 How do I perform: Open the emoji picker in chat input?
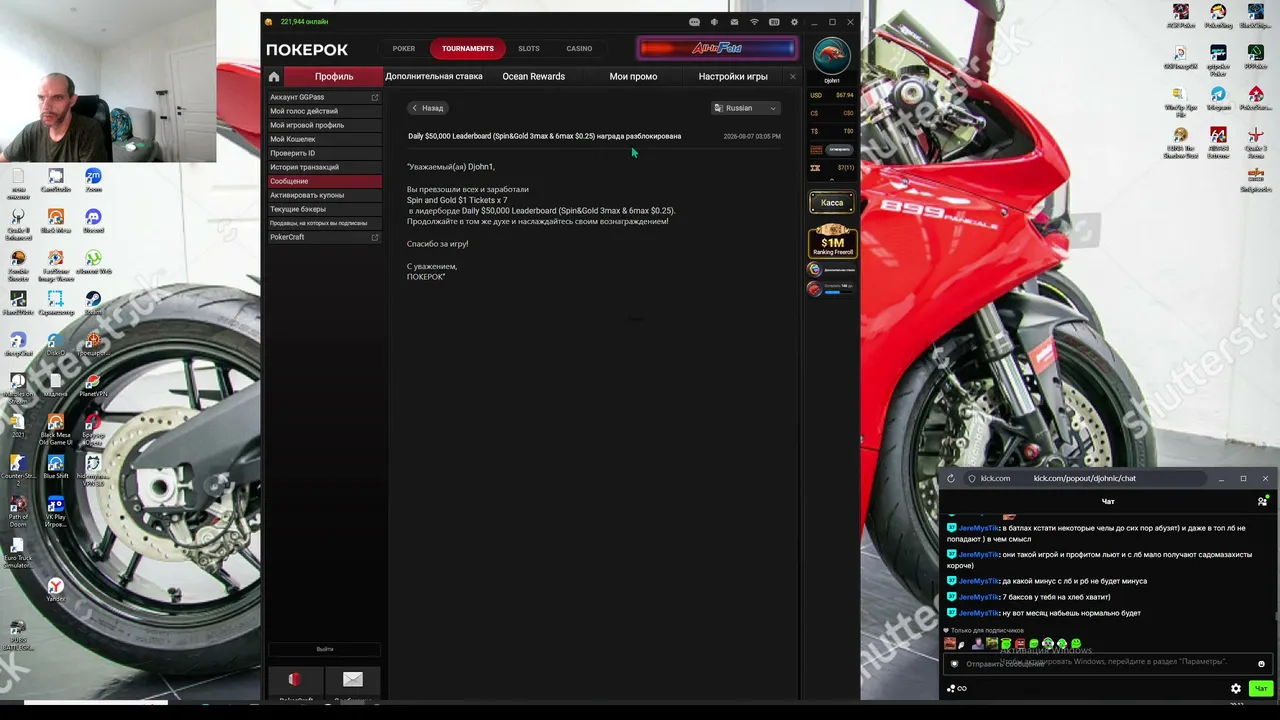1261,664
